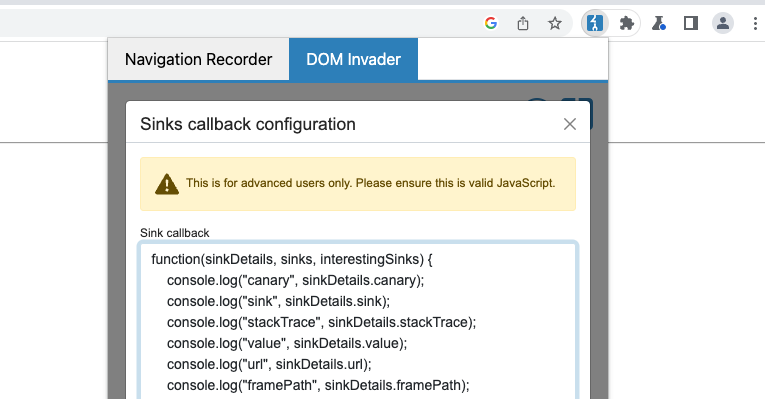Click the warning triangle icon in the banner

pos(167,184)
